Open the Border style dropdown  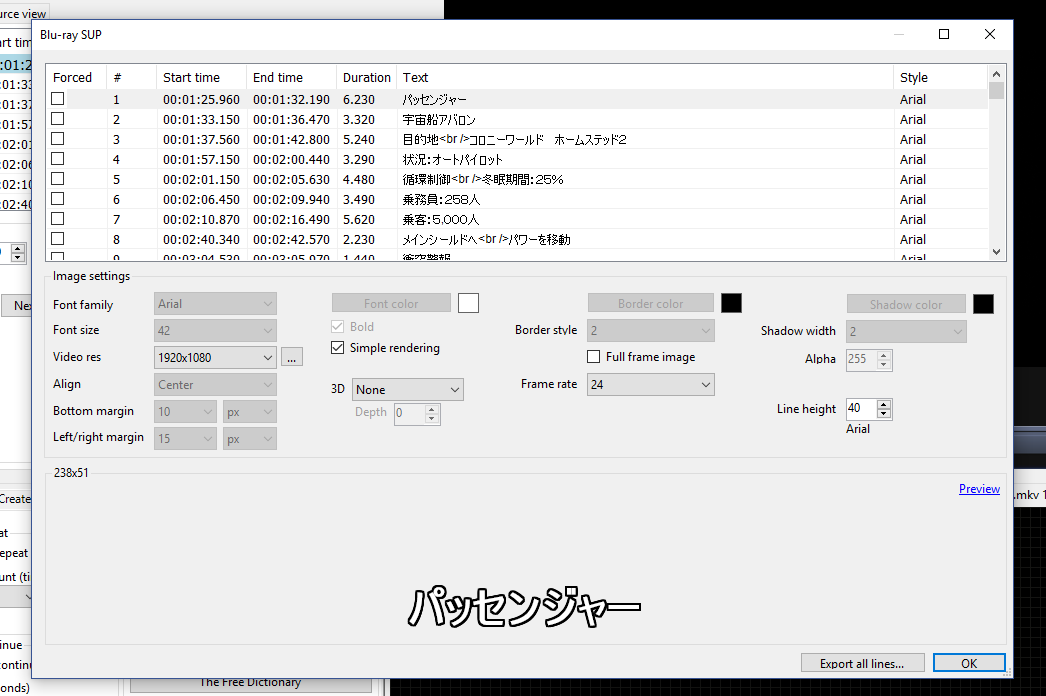(x=650, y=330)
